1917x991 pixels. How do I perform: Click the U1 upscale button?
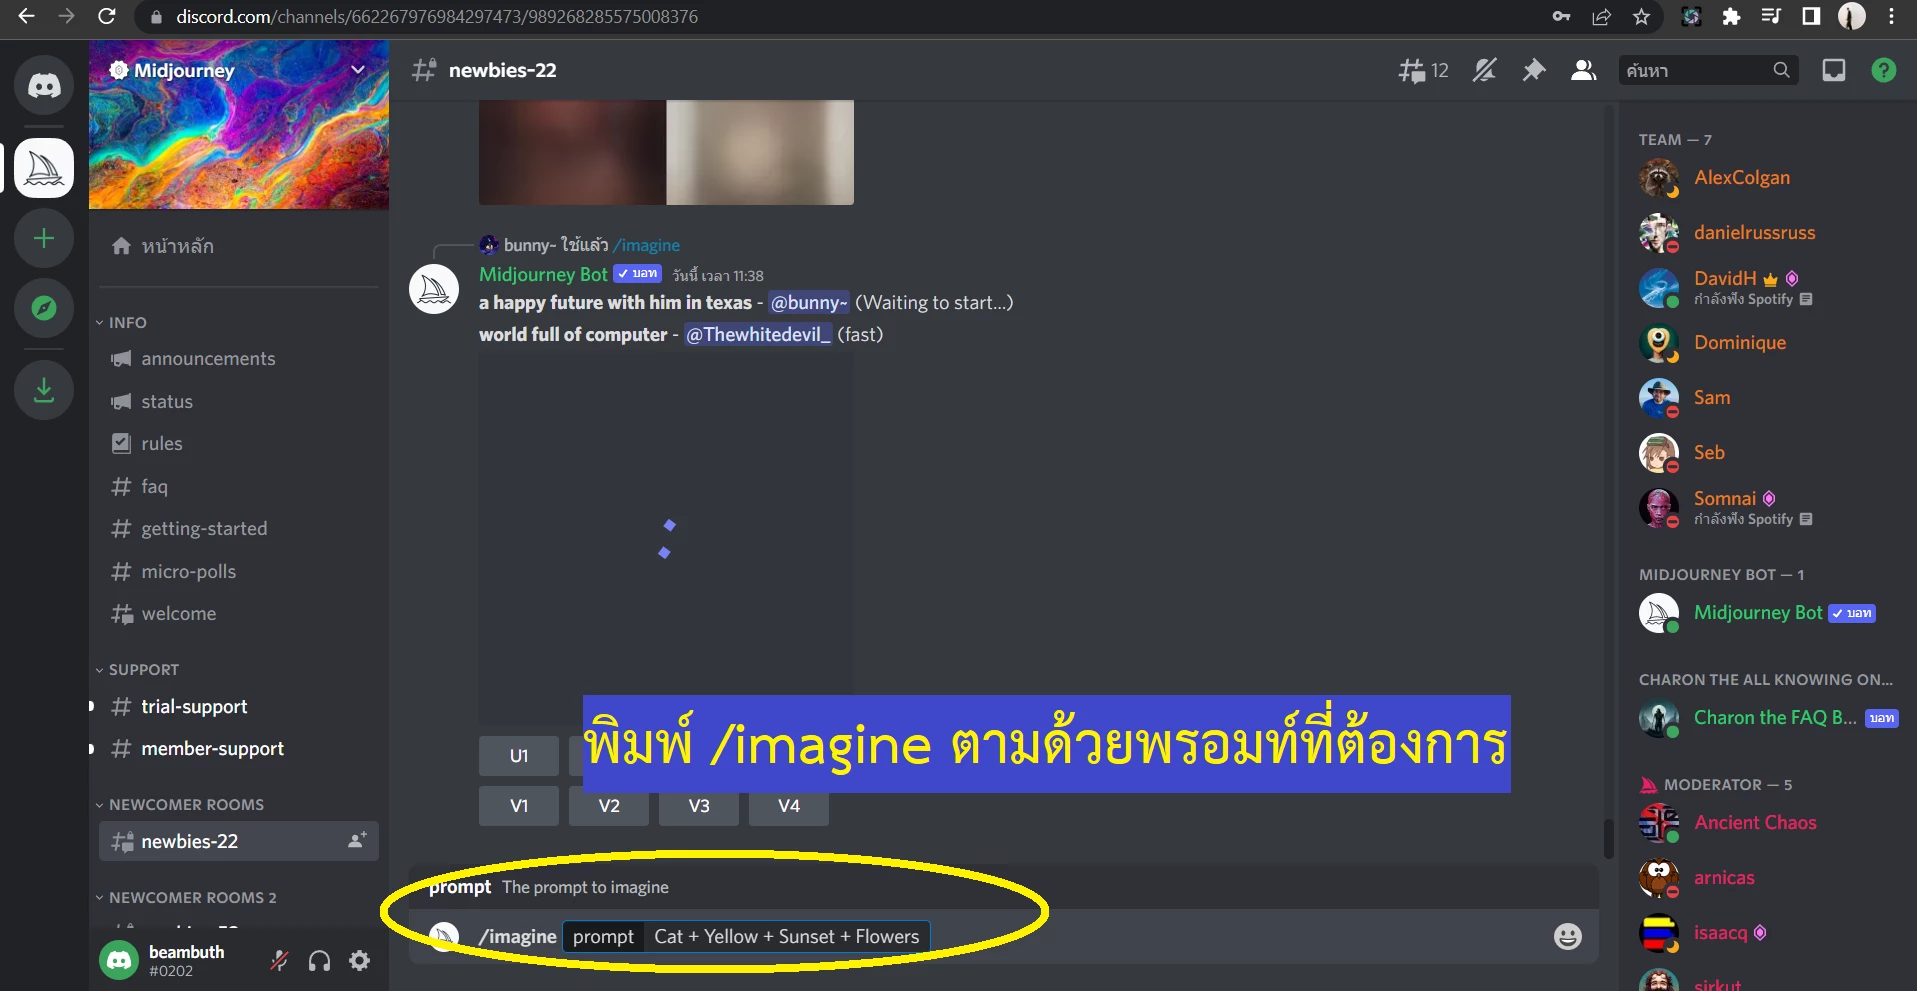coord(519,756)
